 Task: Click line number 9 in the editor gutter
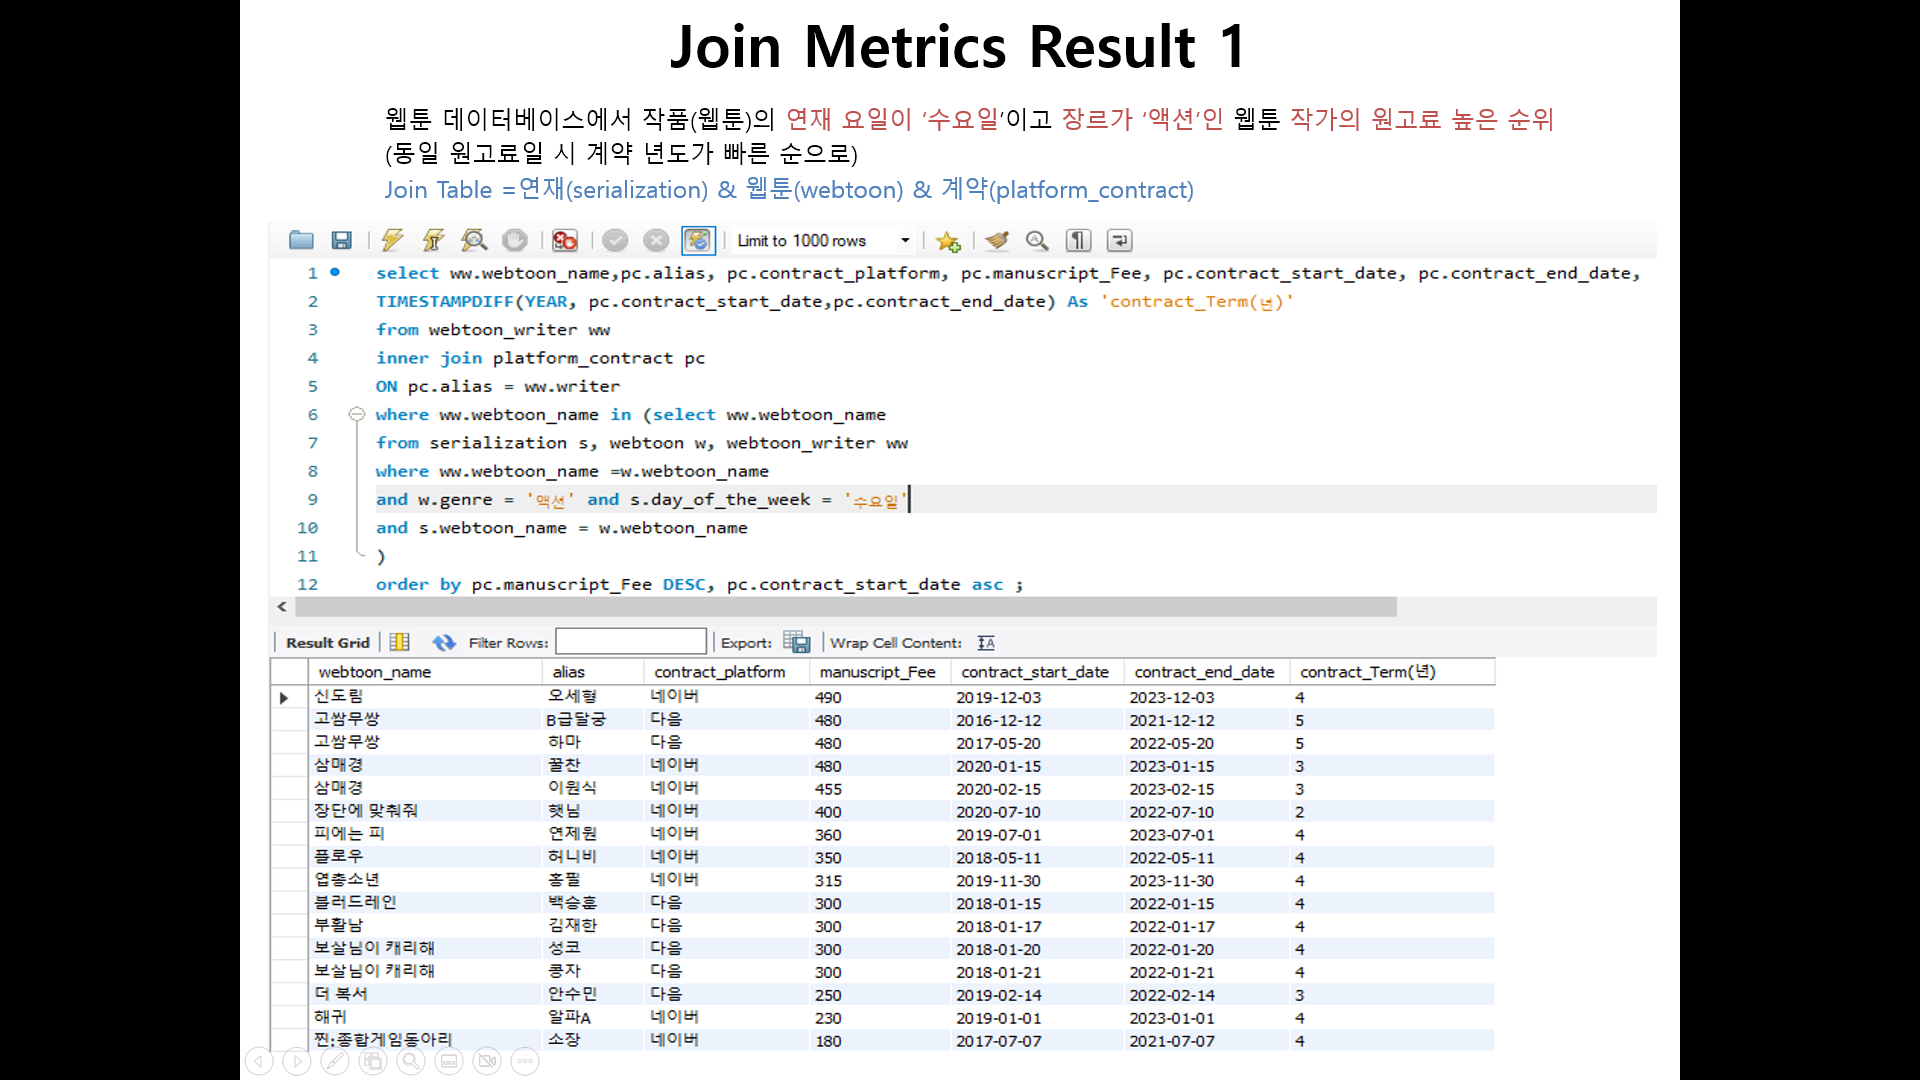click(312, 499)
